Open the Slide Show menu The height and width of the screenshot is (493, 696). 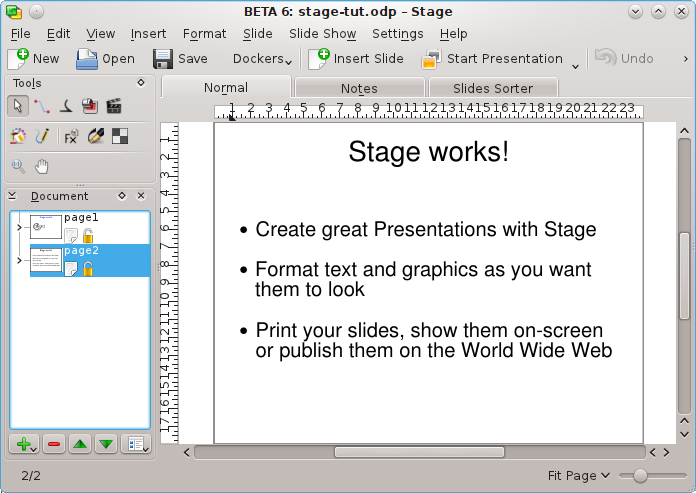pos(322,34)
